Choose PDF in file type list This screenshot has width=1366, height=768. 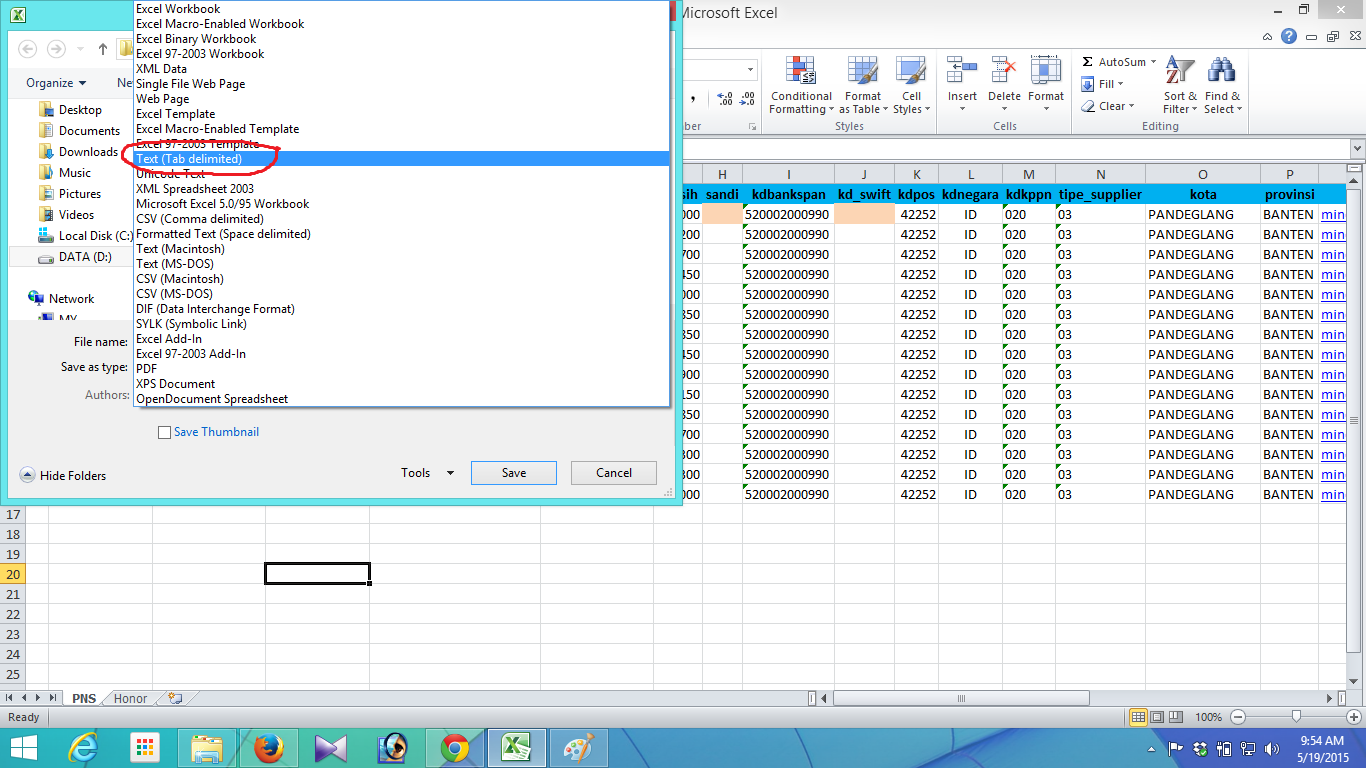401,368
